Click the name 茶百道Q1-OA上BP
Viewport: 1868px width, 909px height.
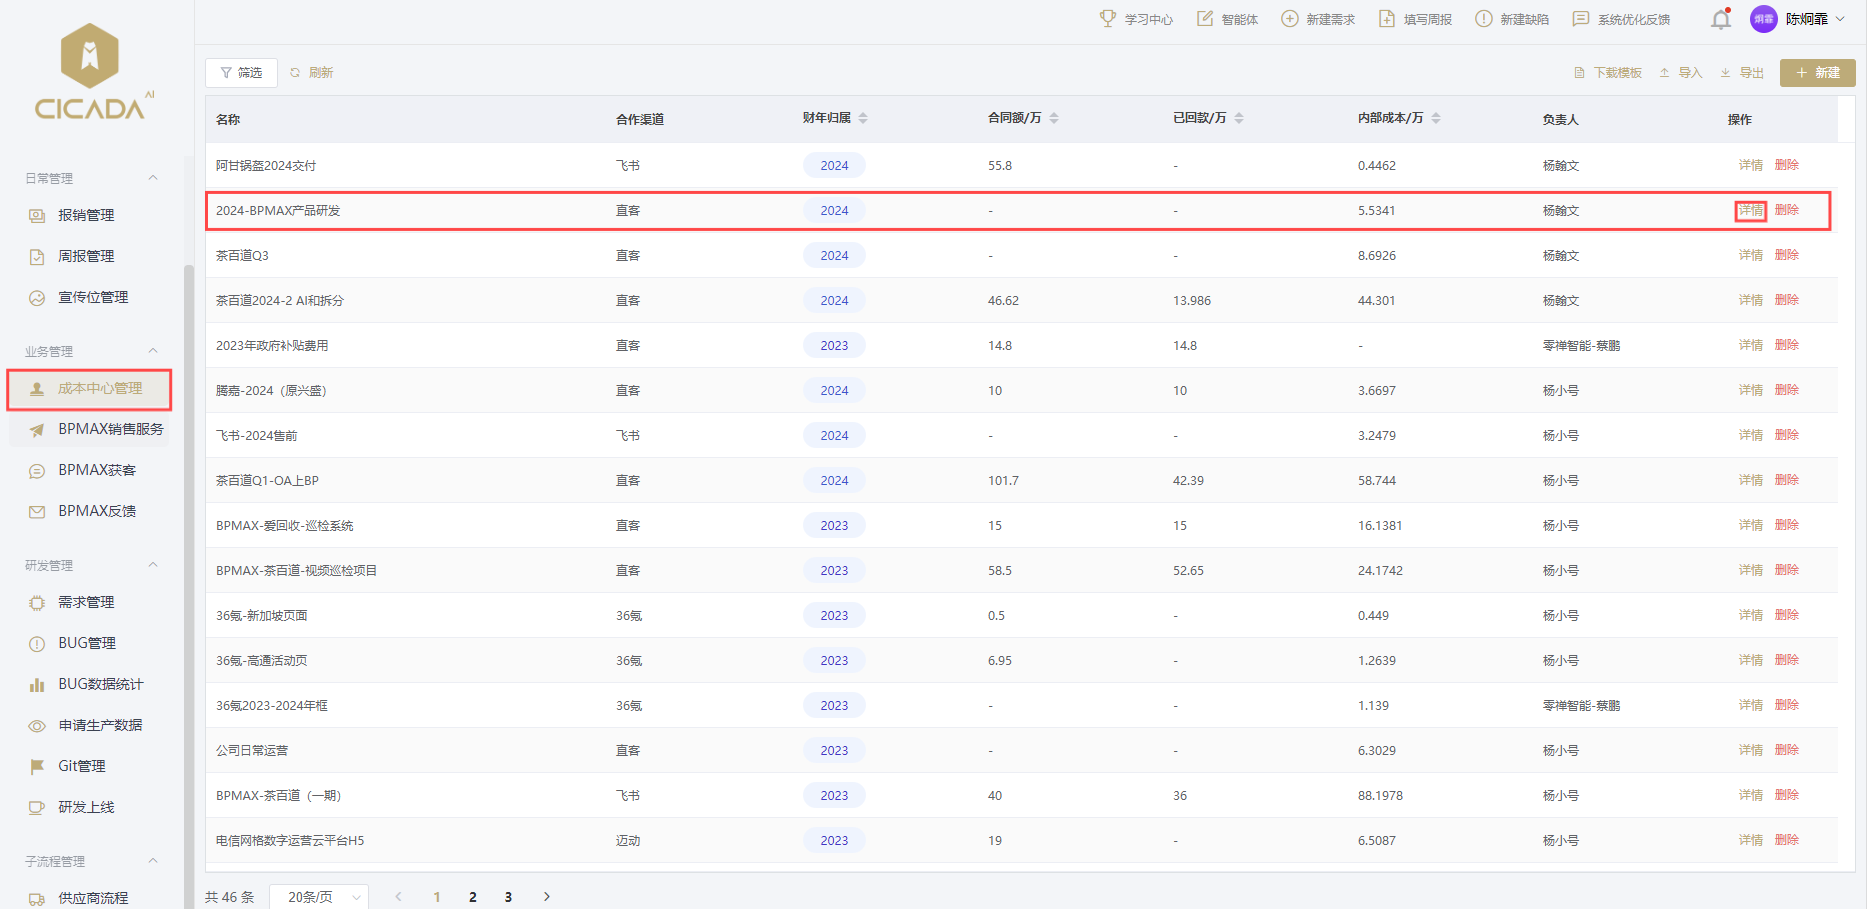pyautogui.click(x=267, y=481)
